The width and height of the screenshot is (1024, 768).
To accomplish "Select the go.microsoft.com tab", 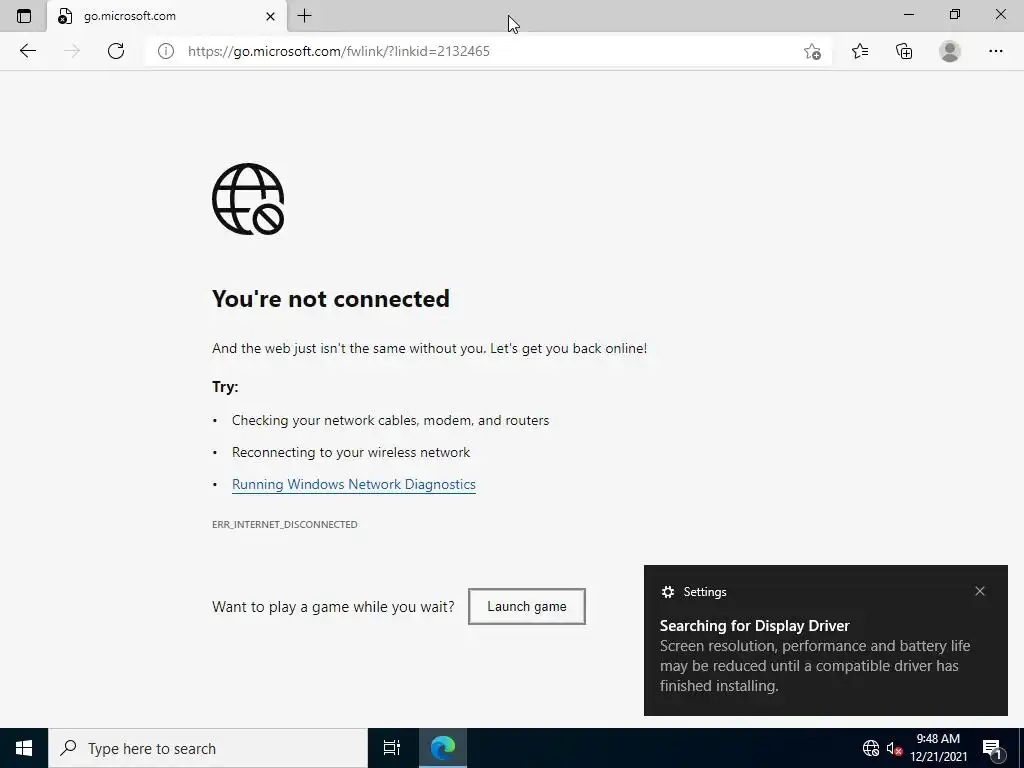I will click(167, 16).
